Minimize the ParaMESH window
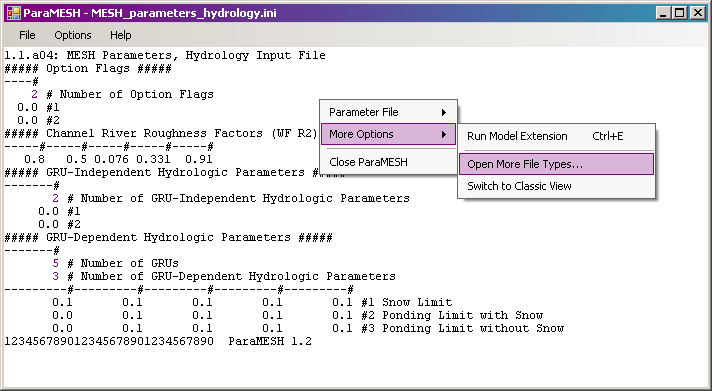Viewport: 712px width, 391px height. pos(663,13)
